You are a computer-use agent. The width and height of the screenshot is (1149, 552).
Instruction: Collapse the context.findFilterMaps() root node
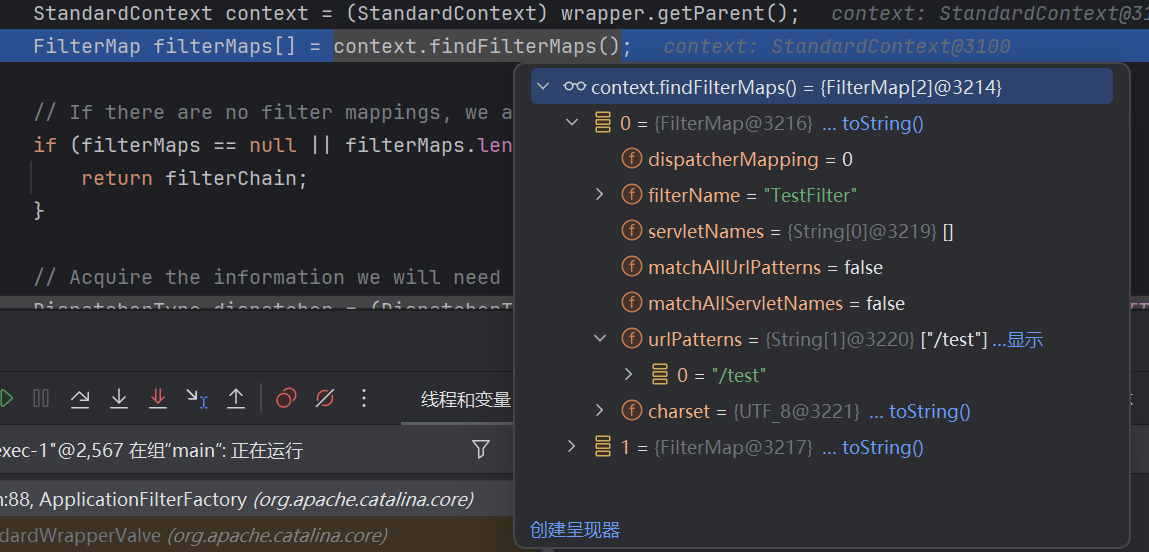(x=543, y=87)
